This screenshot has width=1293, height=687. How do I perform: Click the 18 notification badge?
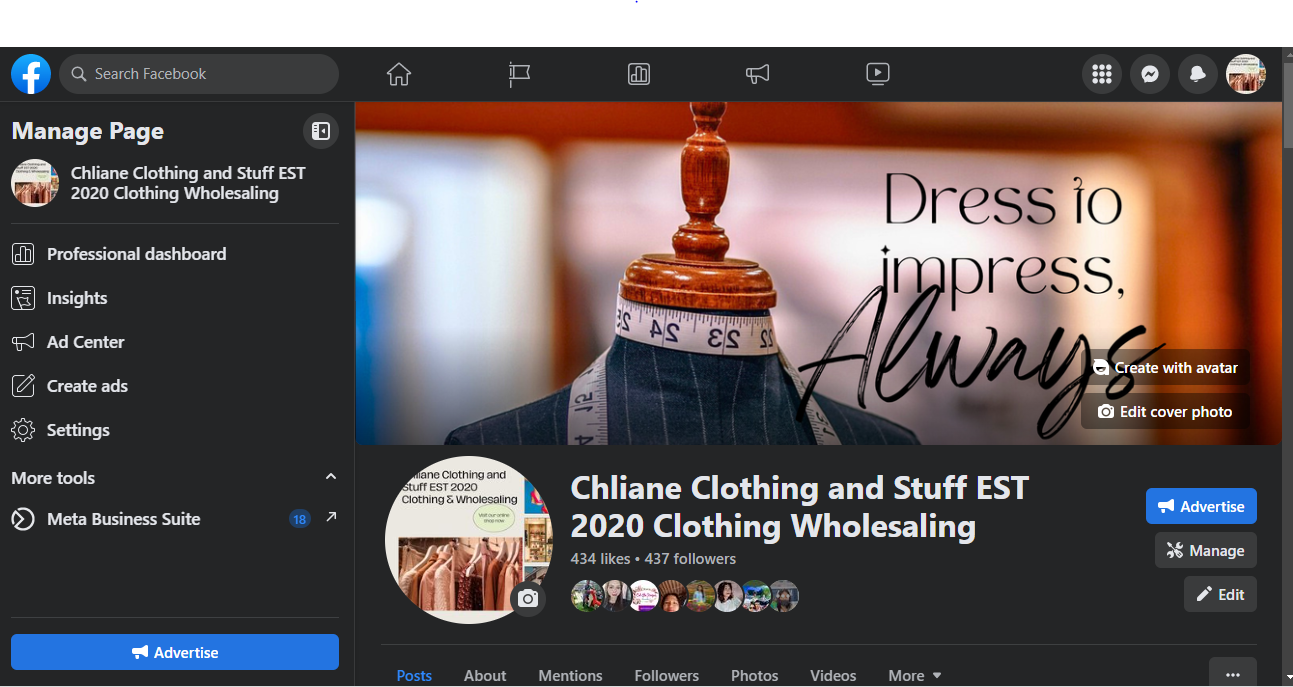click(299, 519)
